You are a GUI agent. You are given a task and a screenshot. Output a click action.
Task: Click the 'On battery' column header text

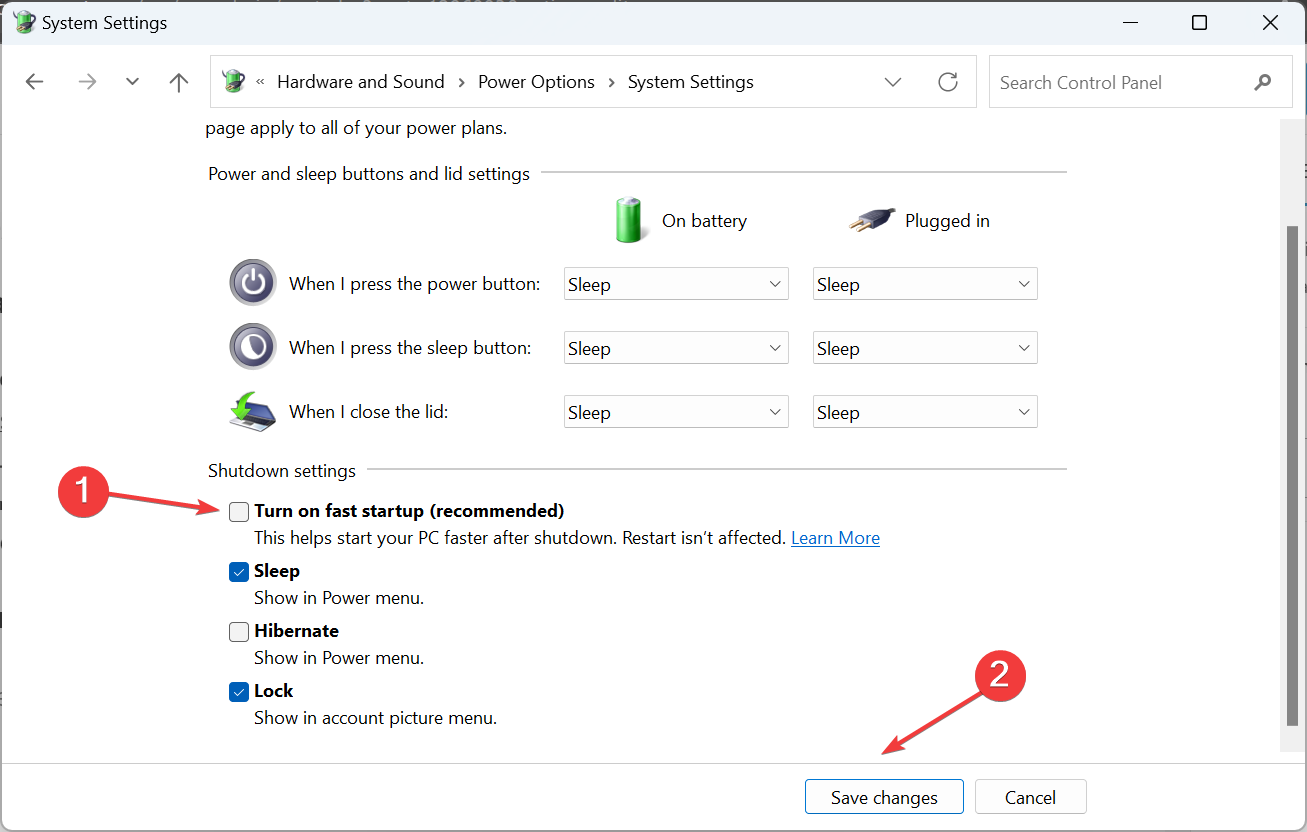[x=704, y=221]
